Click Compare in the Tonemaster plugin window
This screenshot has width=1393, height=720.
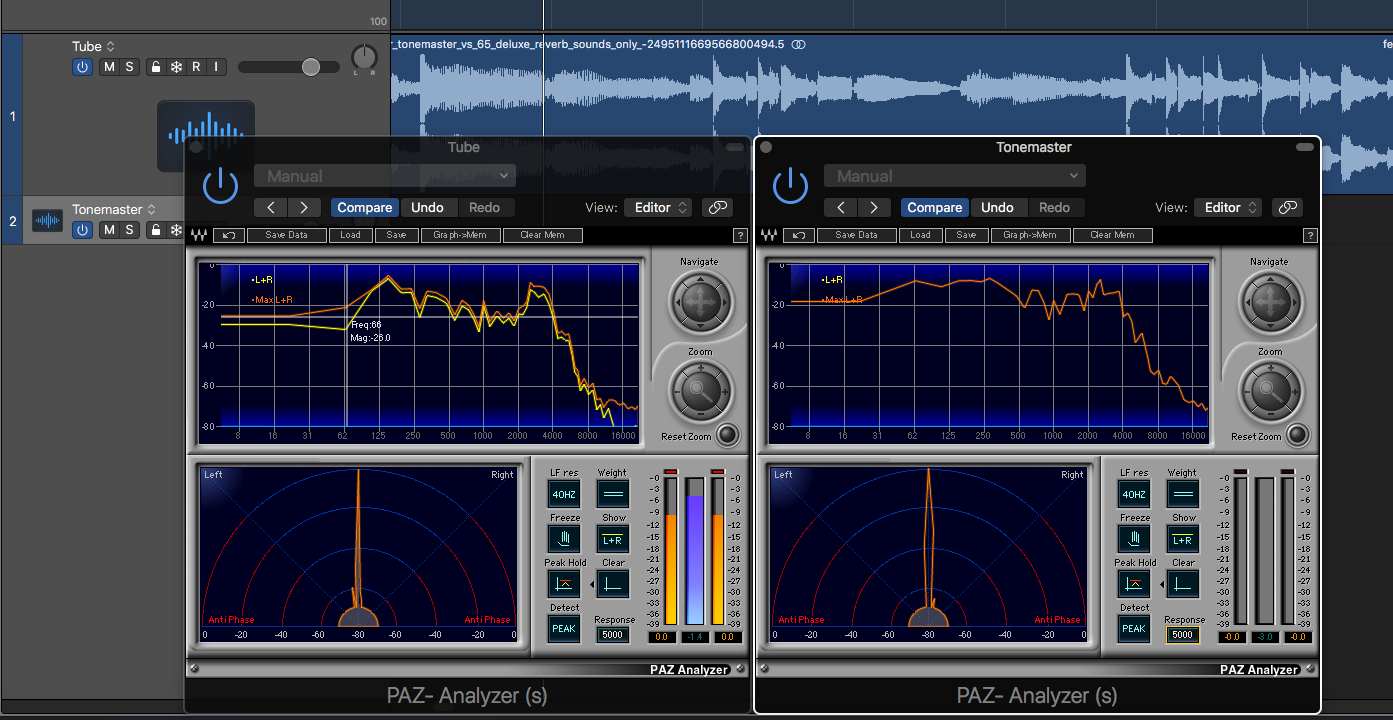point(934,207)
